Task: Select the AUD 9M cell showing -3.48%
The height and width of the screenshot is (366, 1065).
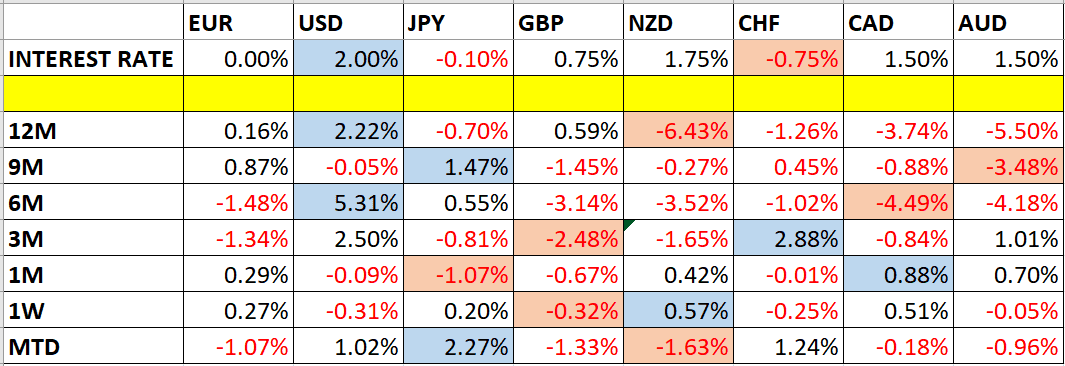Action: 1007,165
